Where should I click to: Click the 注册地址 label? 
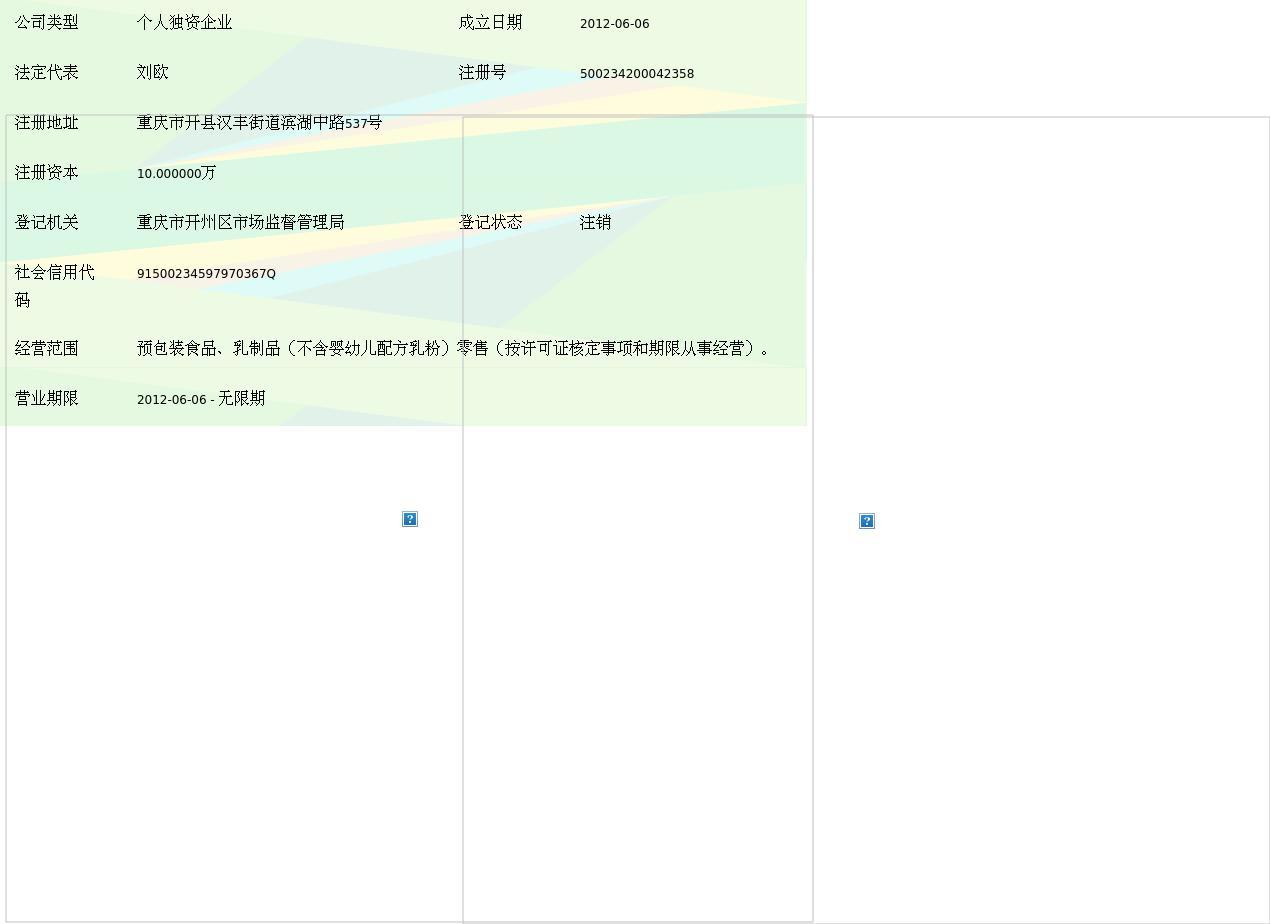(47, 122)
